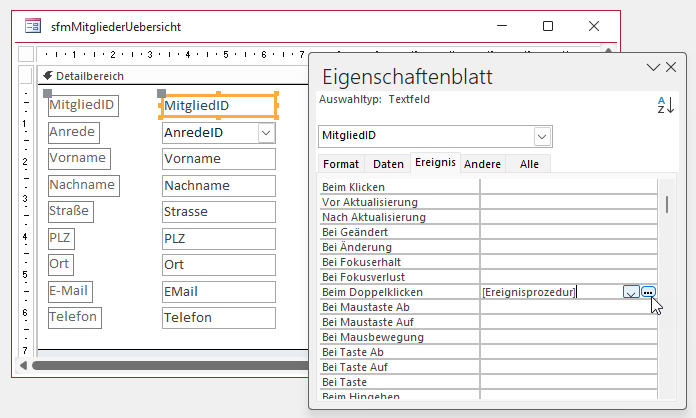Screen dimensions: 696x418
Task: Click the left scroll arrow of the form
Action: click(23, 366)
